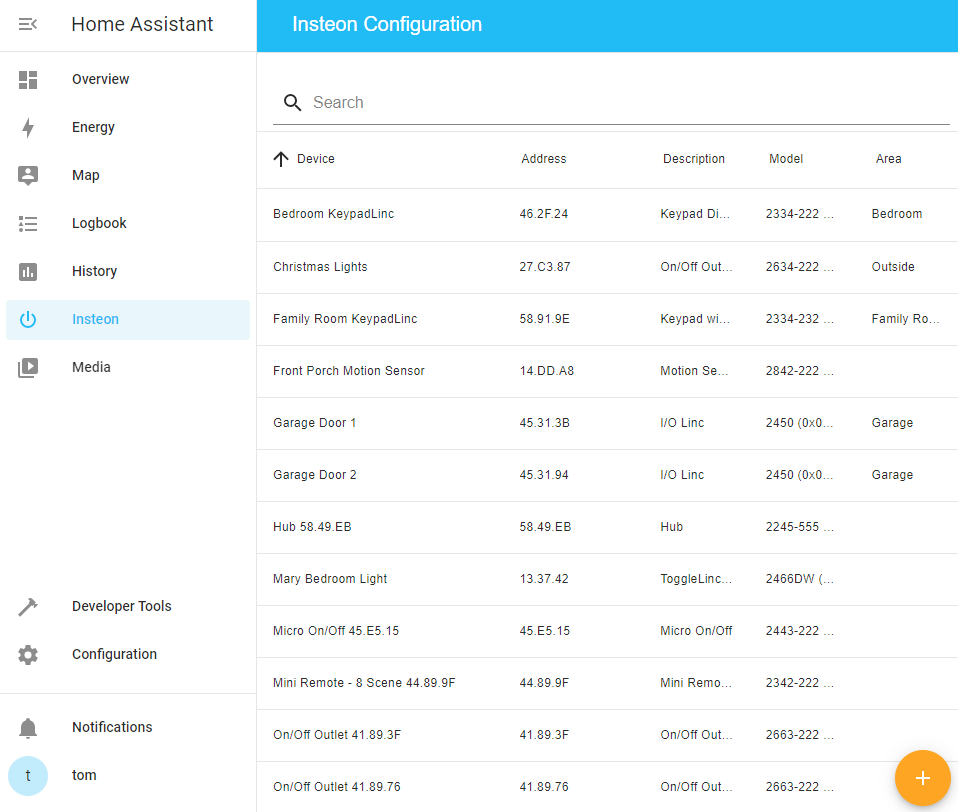The image size is (958, 812).
Task: Select the Insteon power icon
Action: point(28,319)
